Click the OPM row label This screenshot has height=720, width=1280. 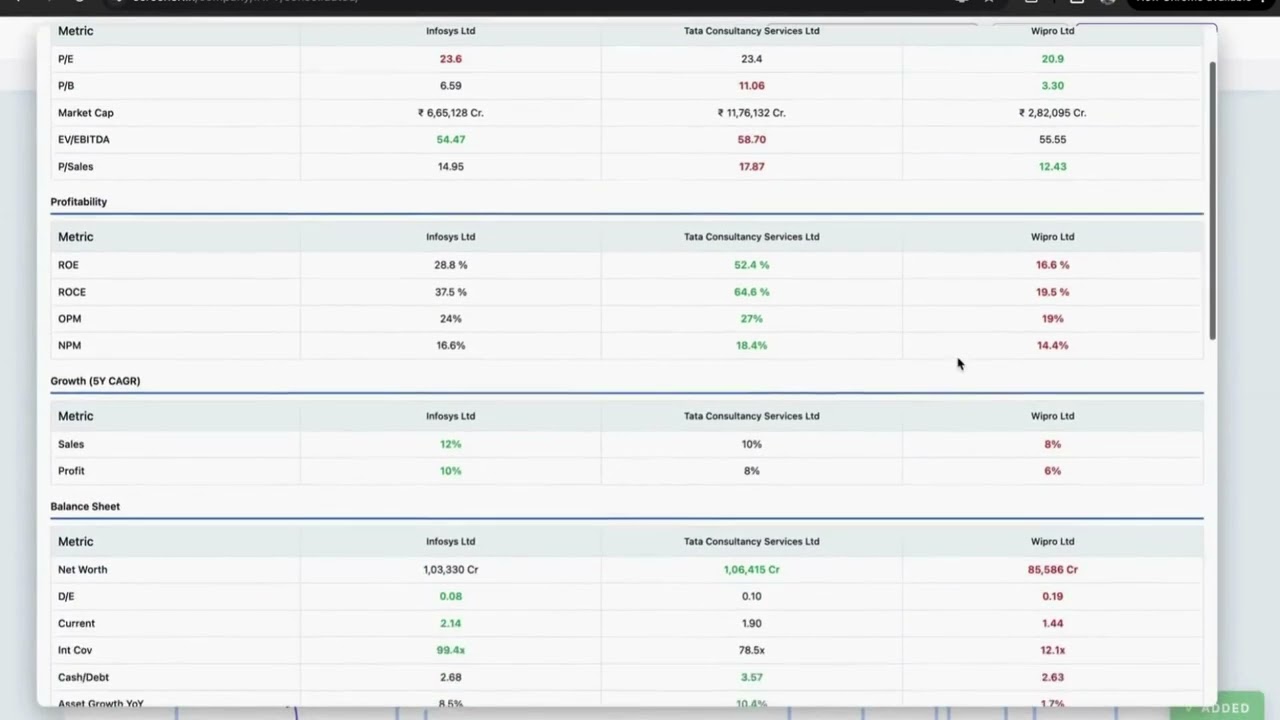pyautogui.click(x=70, y=319)
